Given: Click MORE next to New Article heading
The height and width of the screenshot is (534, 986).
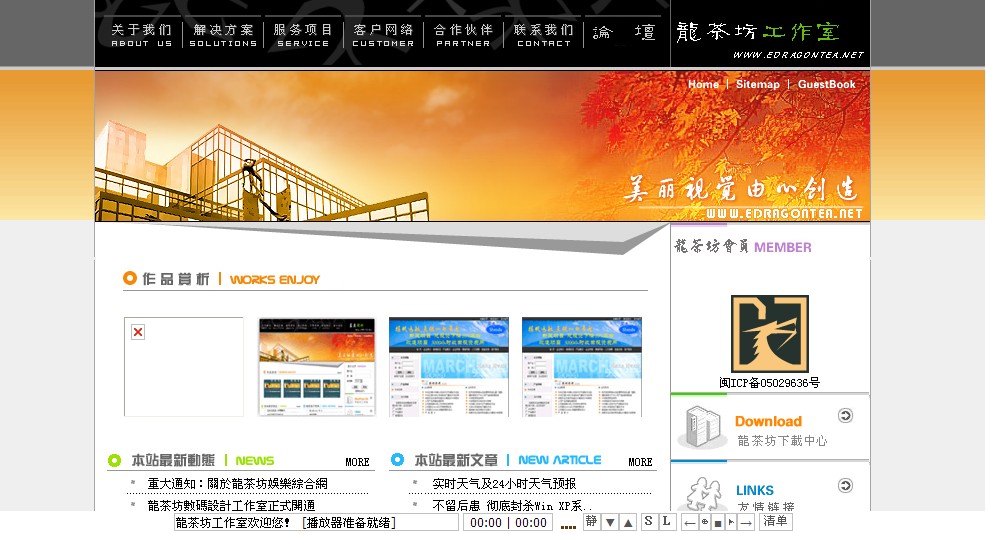Looking at the screenshot, I should [640, 462].
